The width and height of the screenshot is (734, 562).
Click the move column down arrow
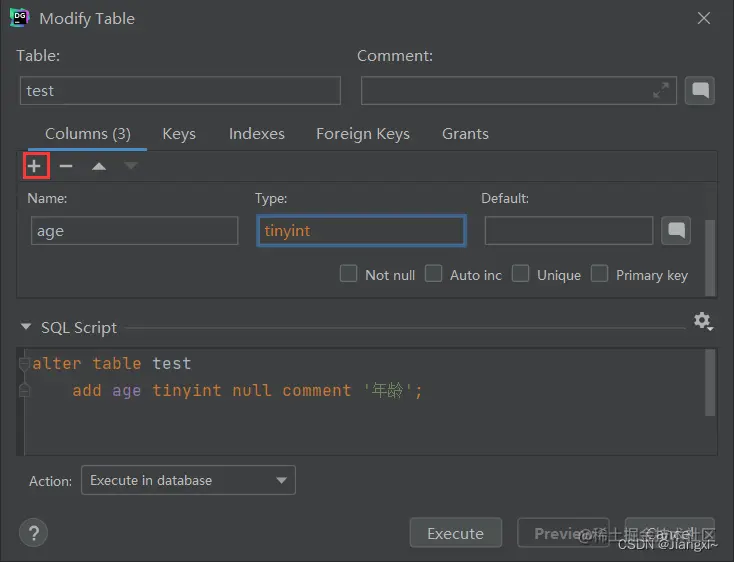point(131,166)
